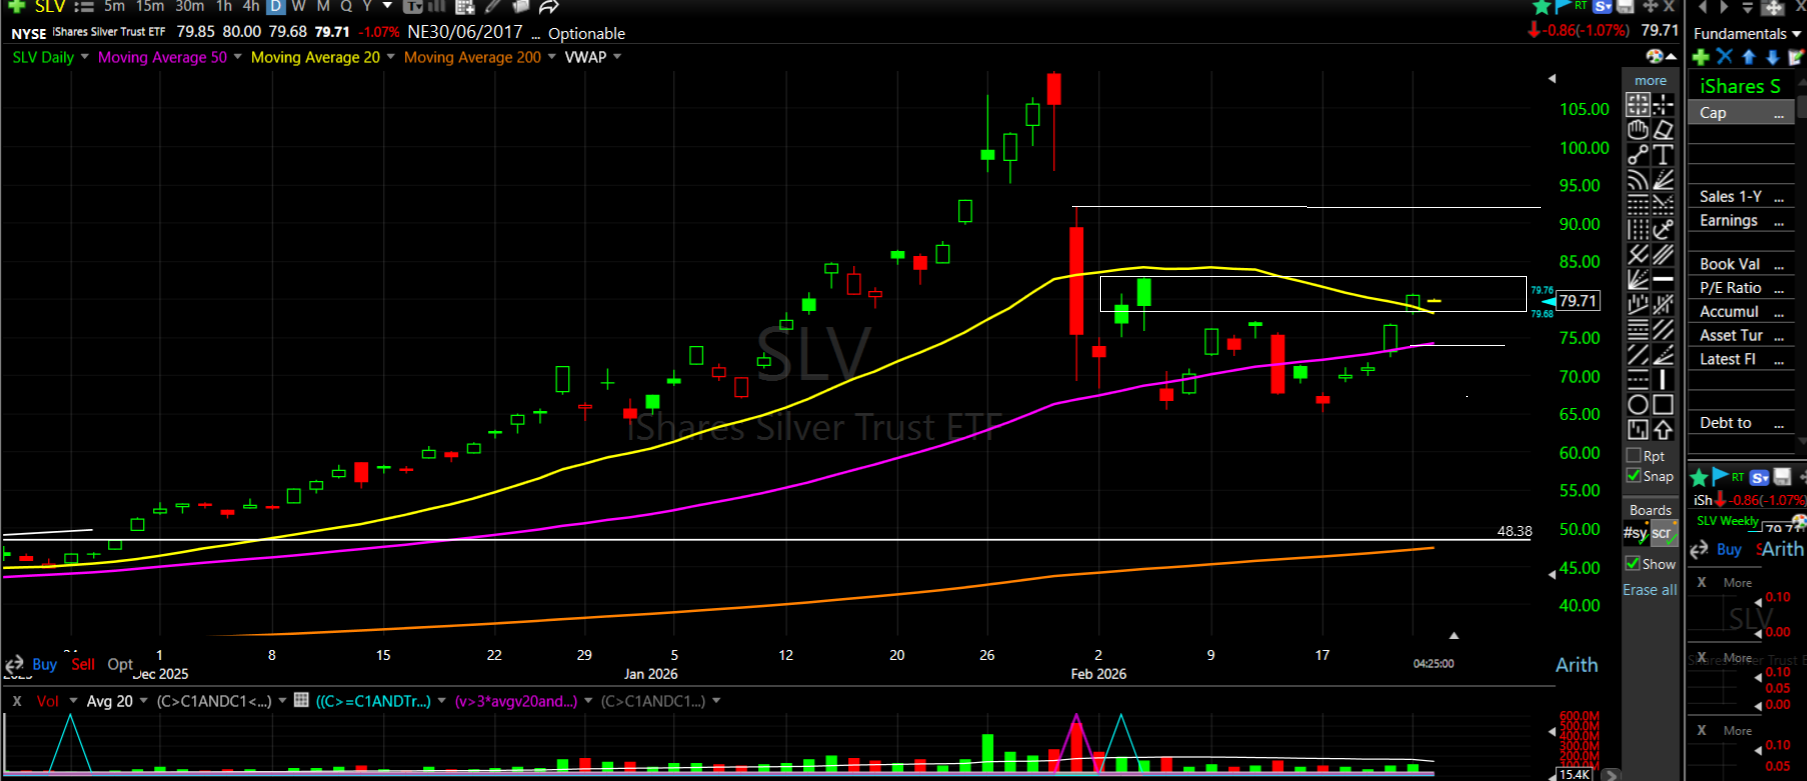Toggle the Snap checkbox
1807x781 pixels.
pos(1634,476)
